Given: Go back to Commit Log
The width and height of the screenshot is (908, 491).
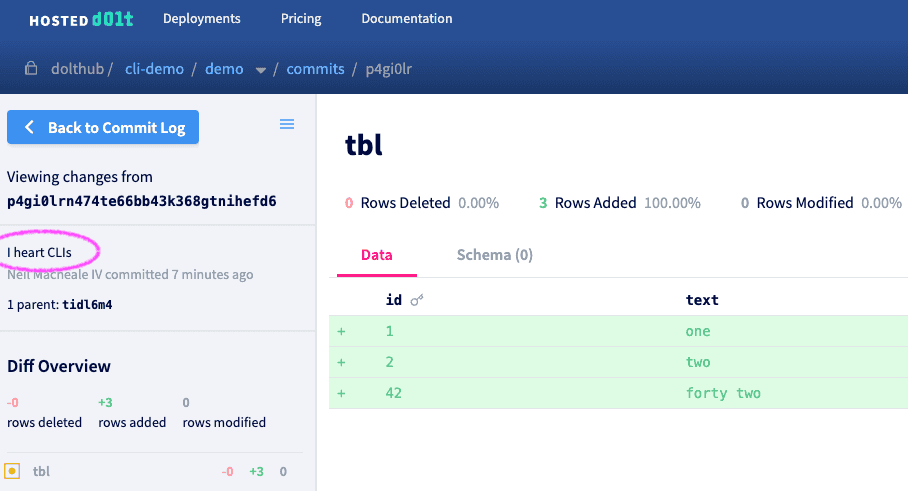Looking at the screenshot, I should coord(103,127).
